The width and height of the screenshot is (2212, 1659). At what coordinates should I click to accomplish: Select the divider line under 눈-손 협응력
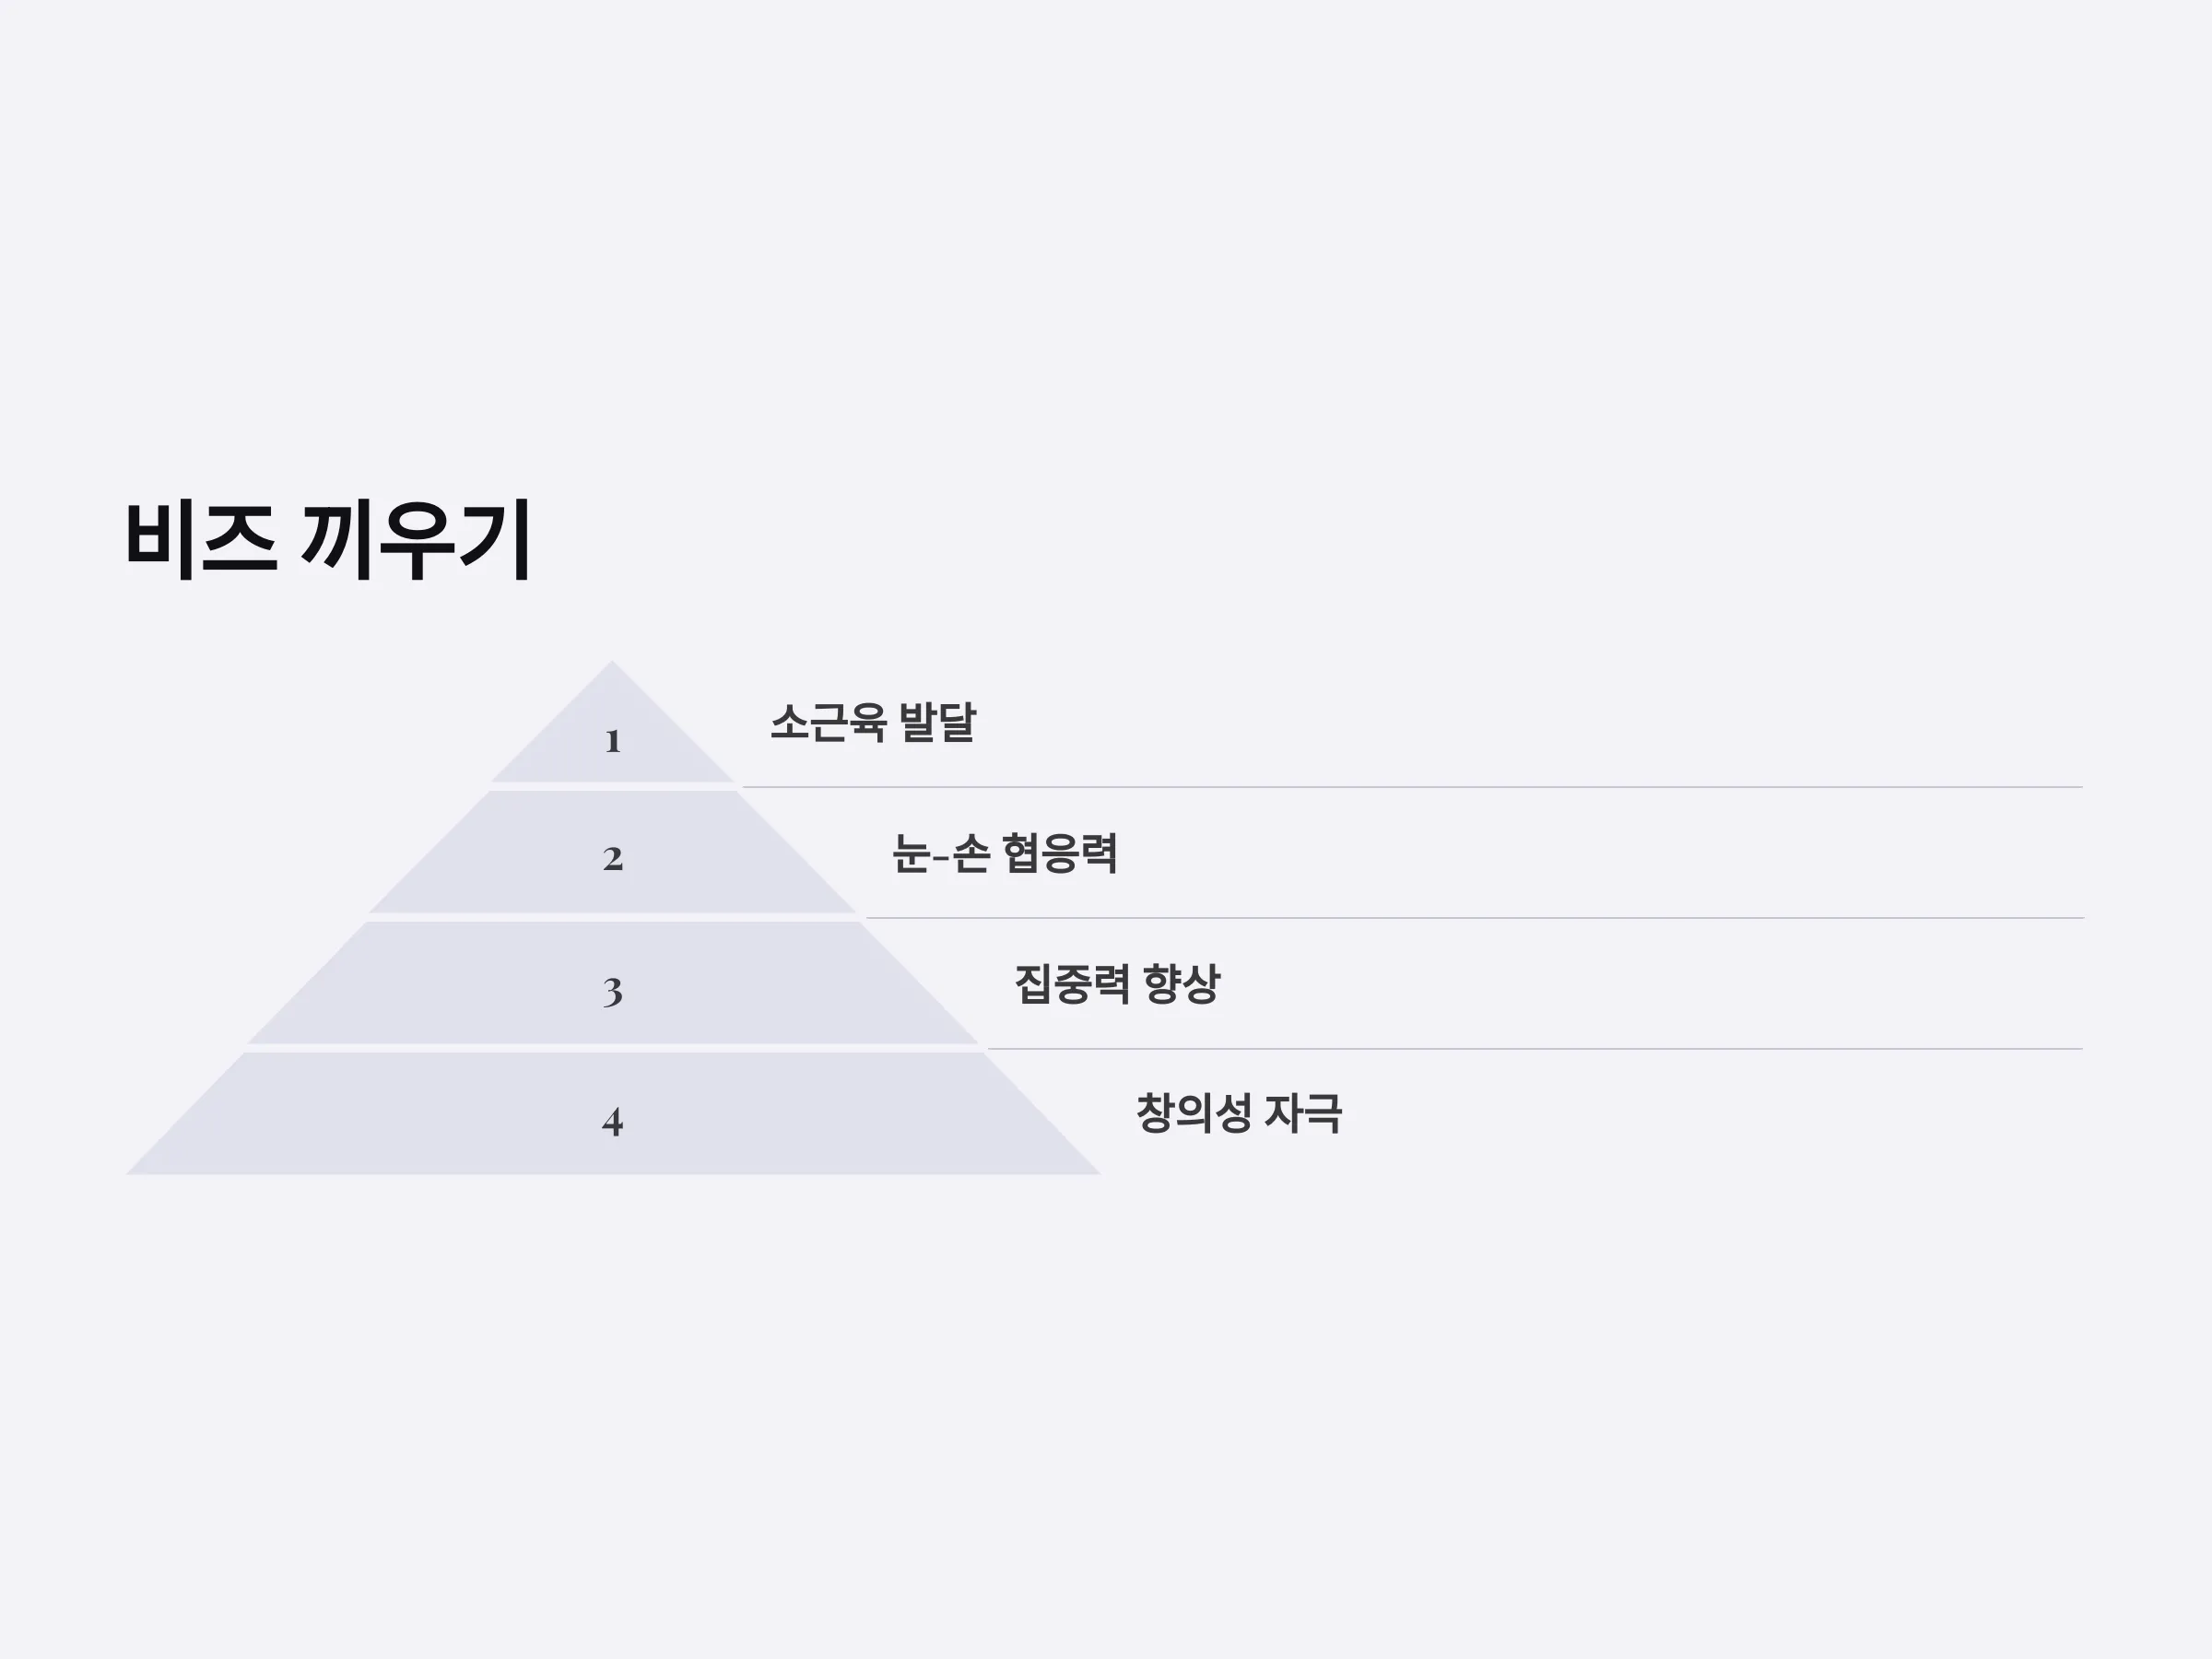[1474, 918]
